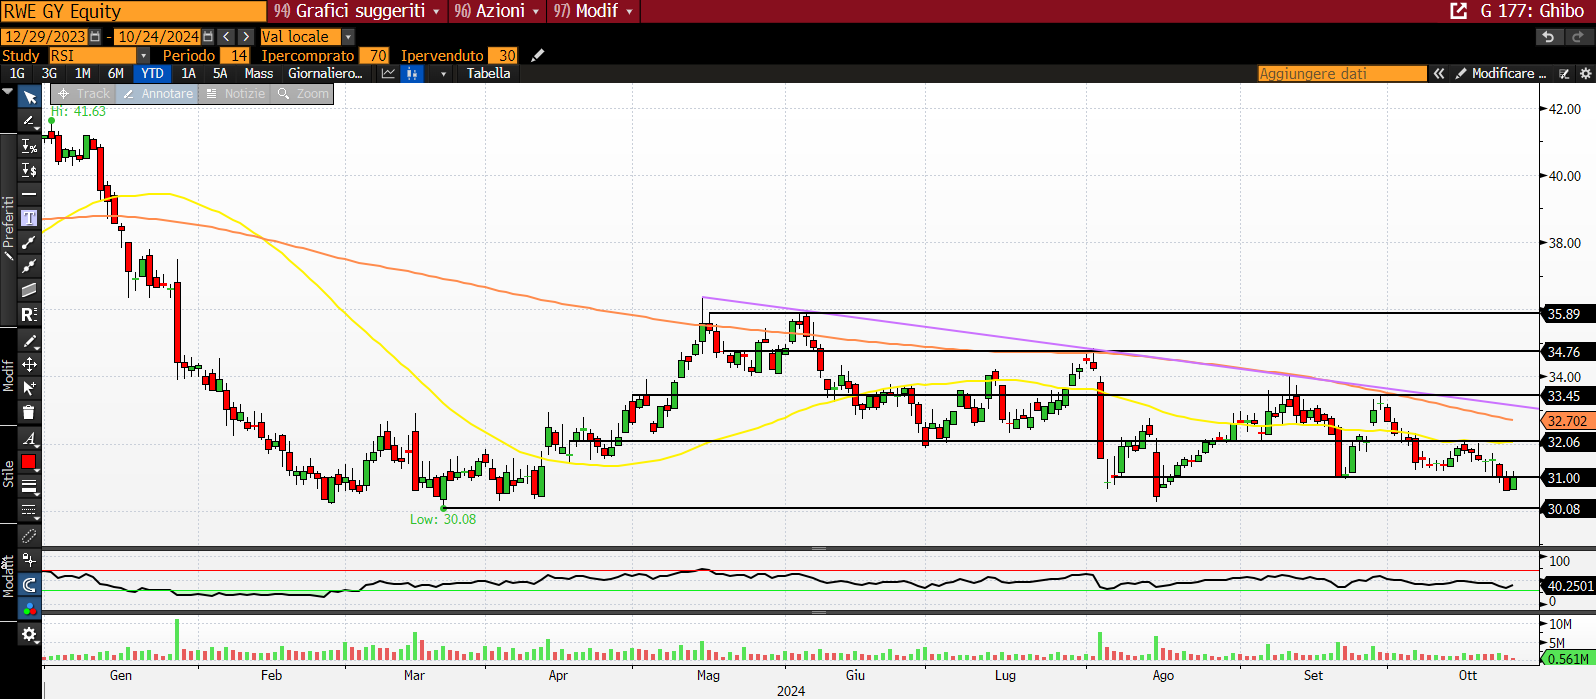Toggle Track crosshair mode
The height and width of the screenshot is (699, 1596).
click(84, 93)
